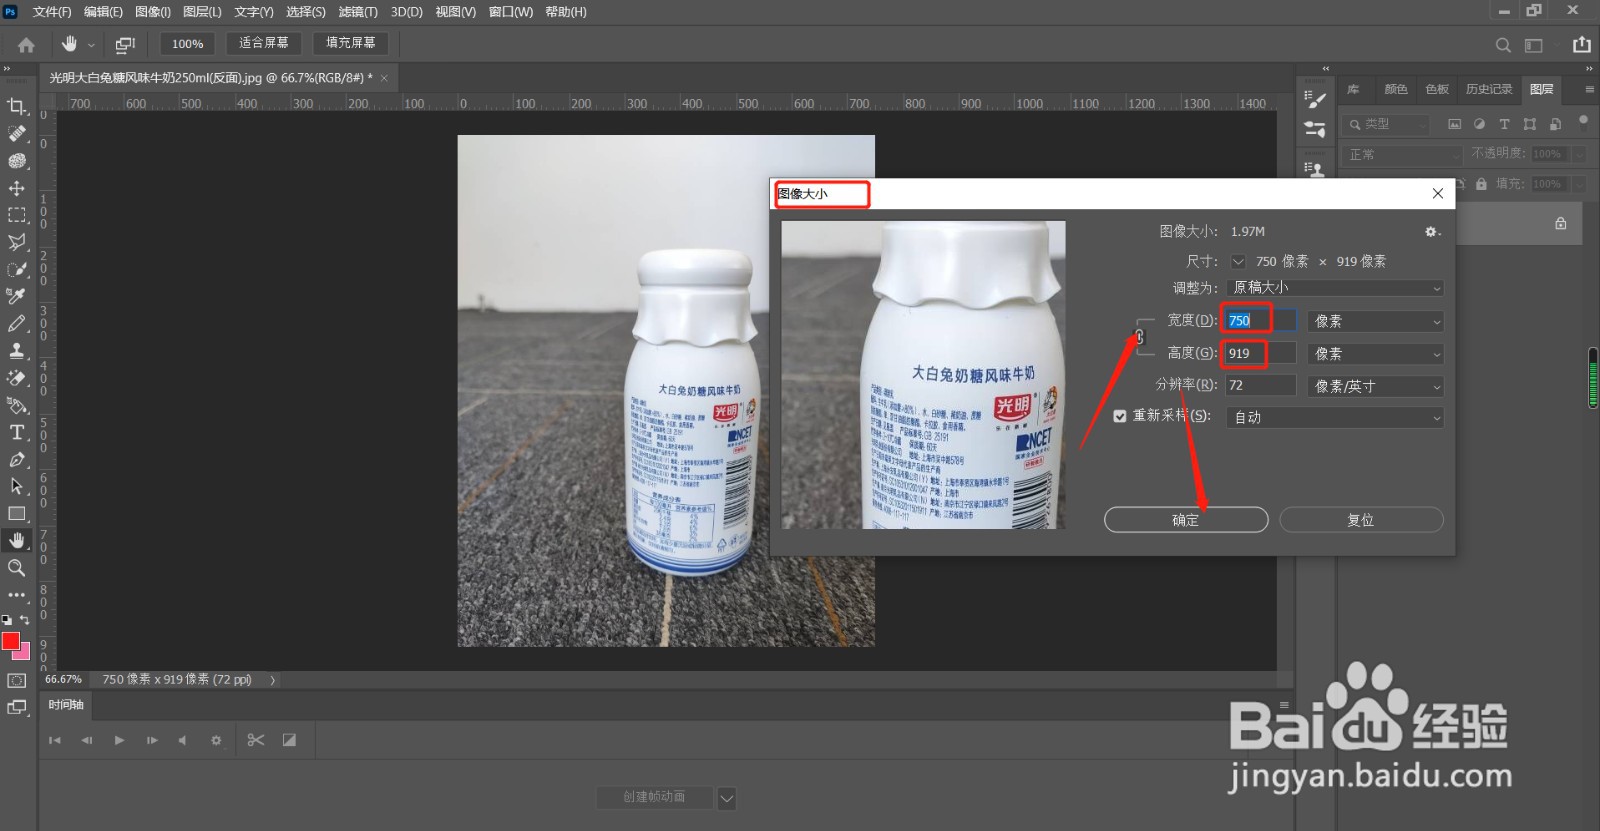Switch to the 历史记录 panel tab
This screenshot has width=1600, height=831.
[1489, 89]
